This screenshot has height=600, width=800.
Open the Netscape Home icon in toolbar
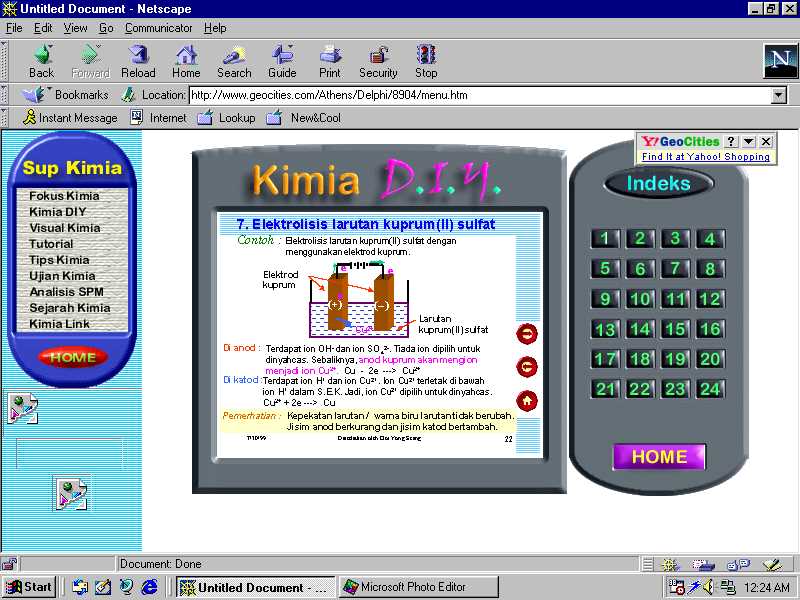point(186,61)
